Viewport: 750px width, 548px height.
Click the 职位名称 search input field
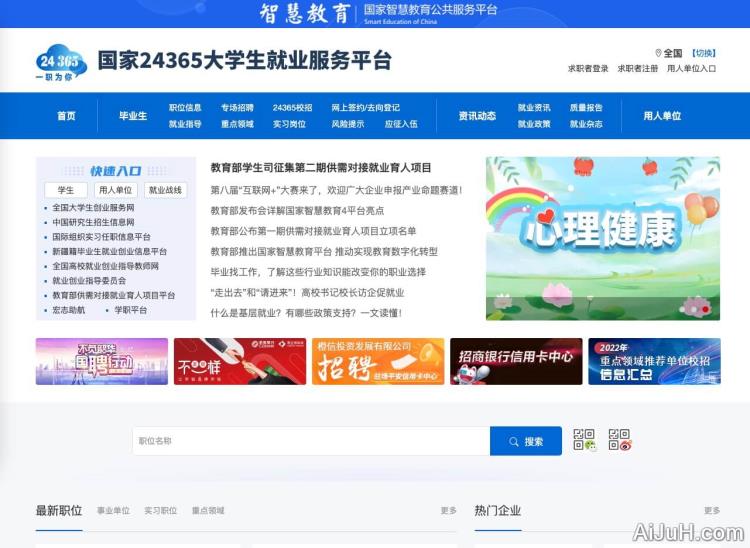311,441
